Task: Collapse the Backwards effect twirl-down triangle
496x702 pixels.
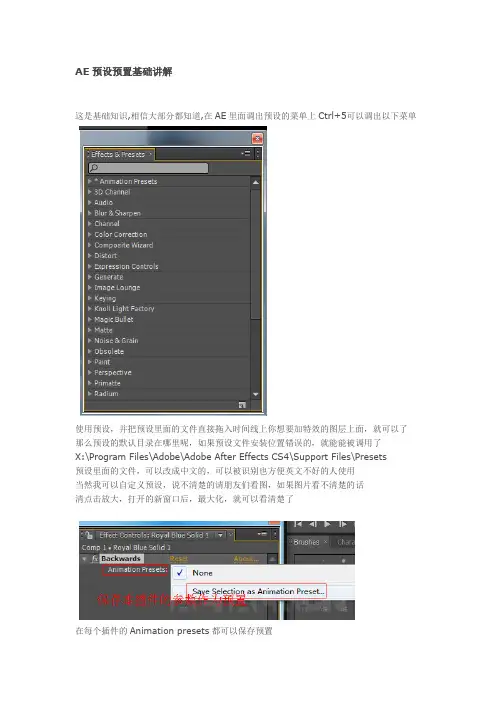Action: 84,559
